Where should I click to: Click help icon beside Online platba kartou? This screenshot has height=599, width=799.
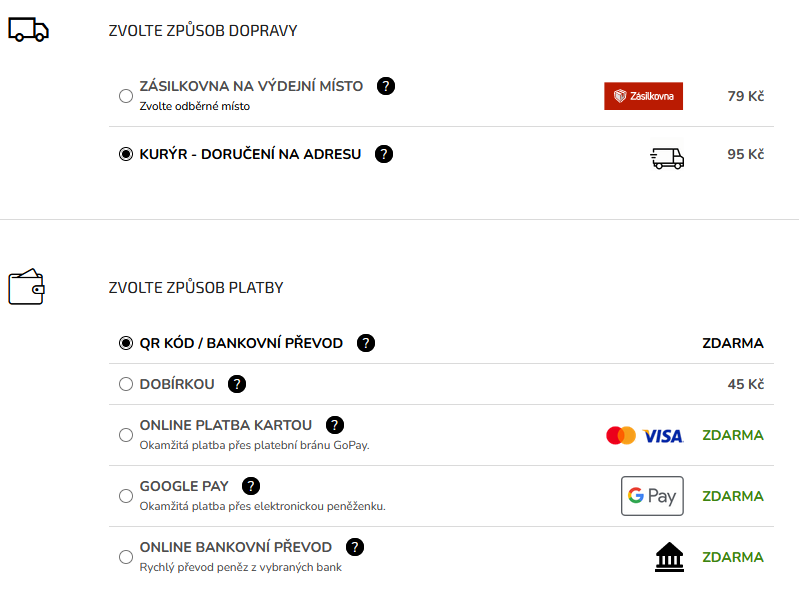pyautogui.click(x=335, y=425)
